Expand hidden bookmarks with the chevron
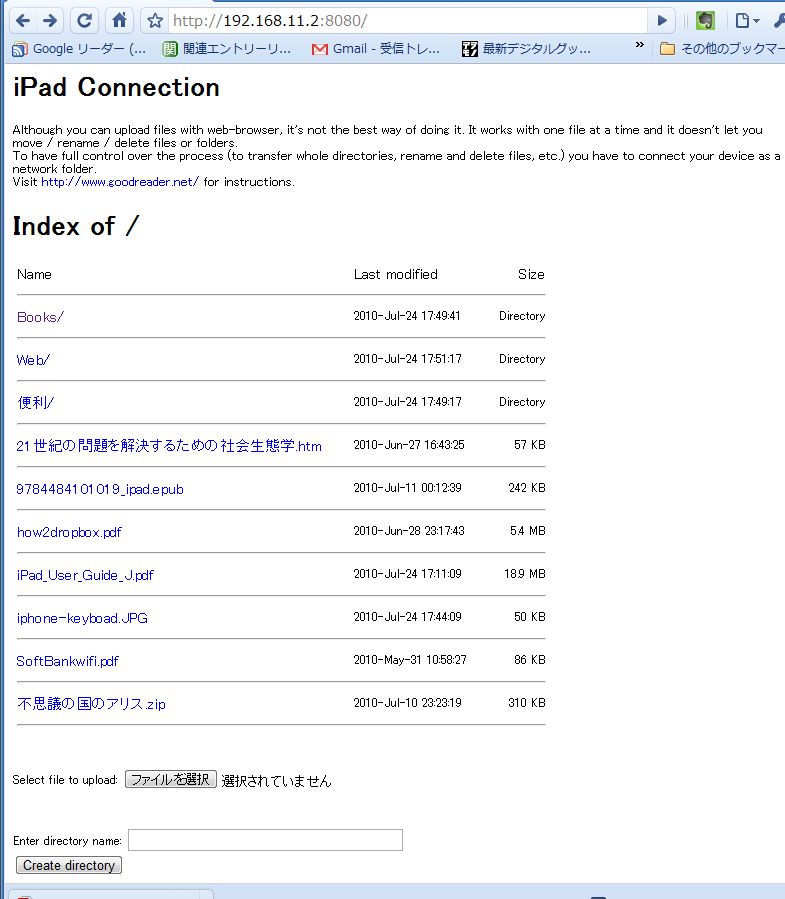This screenshot has height=899, width=785. click(x=639, y=45)
